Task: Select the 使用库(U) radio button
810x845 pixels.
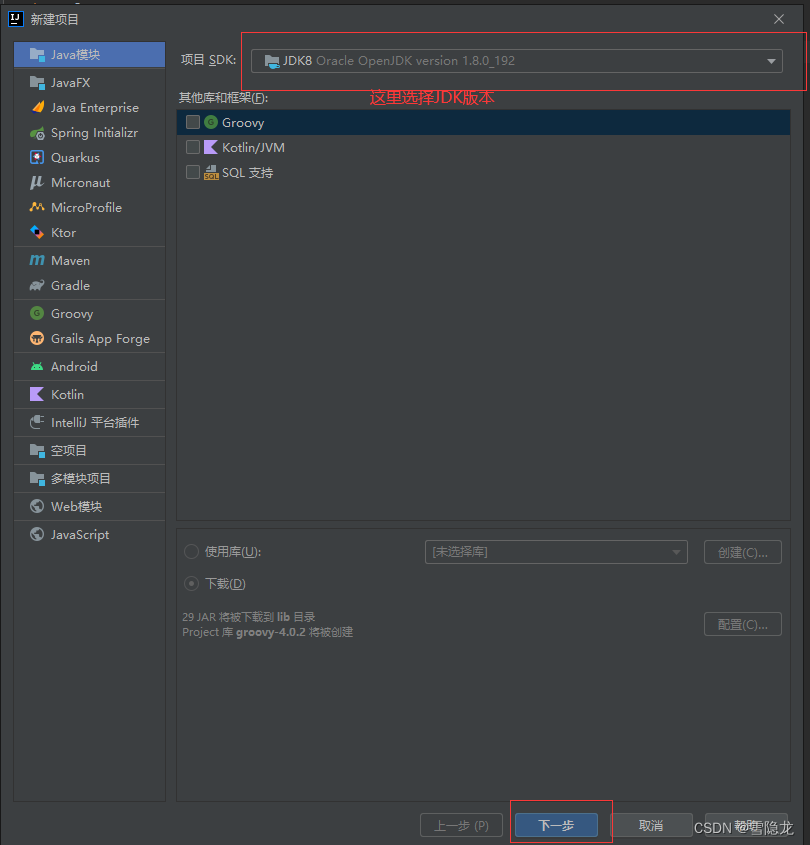Action: 191,551
